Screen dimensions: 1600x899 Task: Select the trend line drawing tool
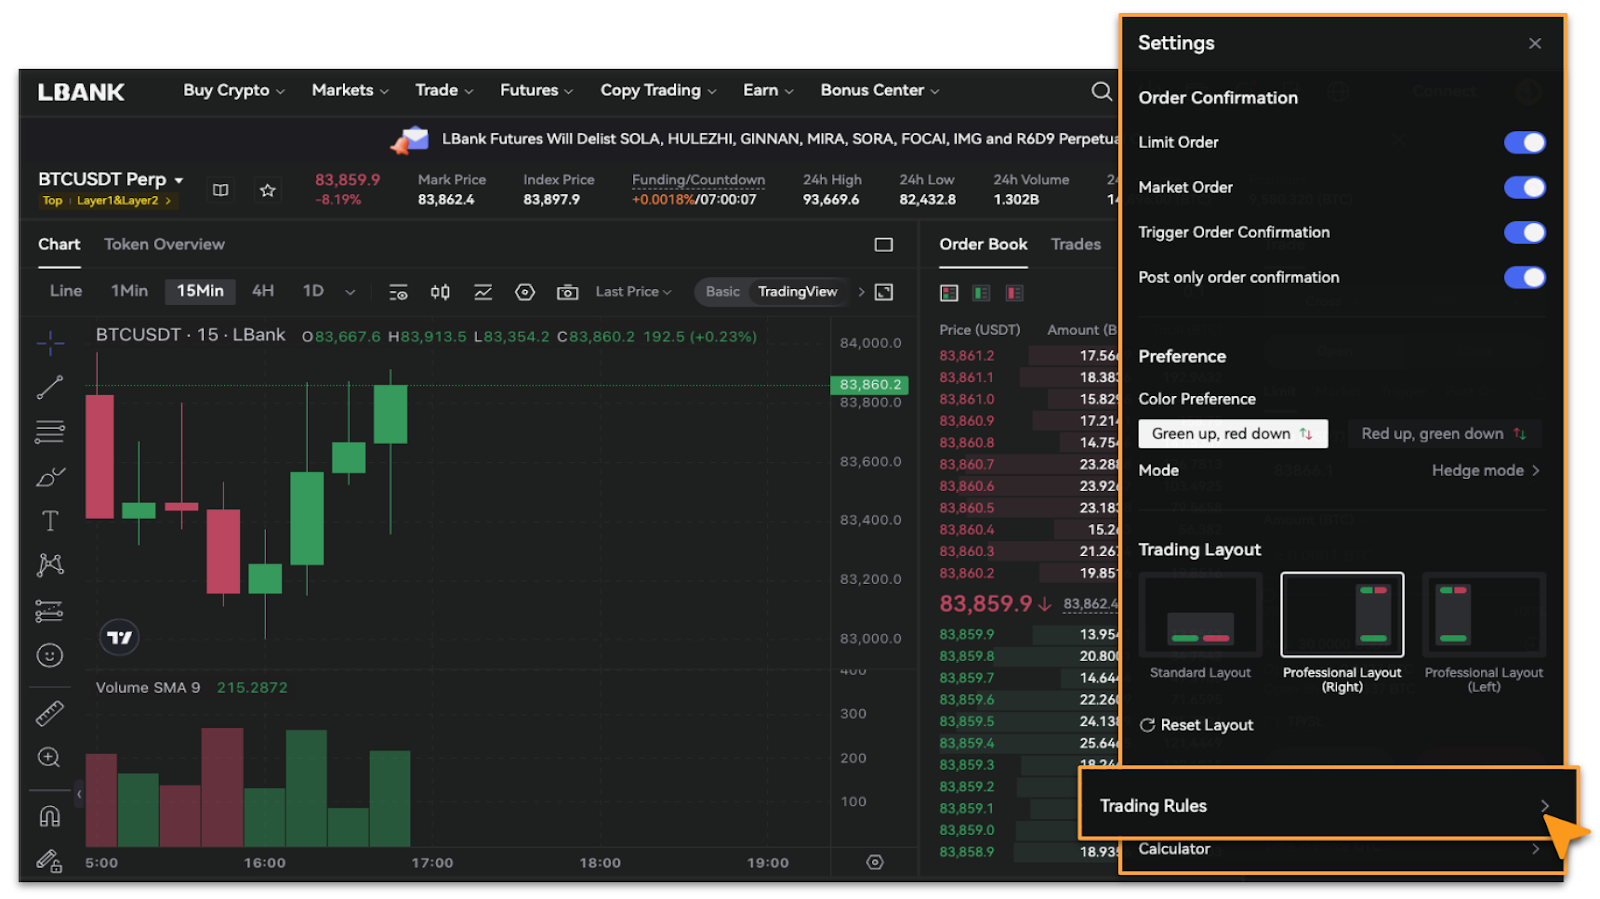click(x=50, y=387)
